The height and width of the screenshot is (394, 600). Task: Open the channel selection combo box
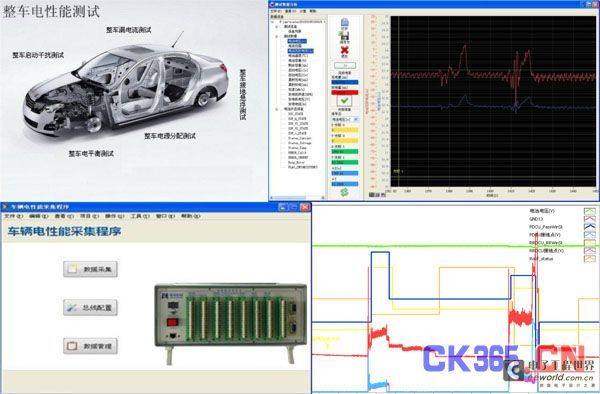tap(345, 119)
